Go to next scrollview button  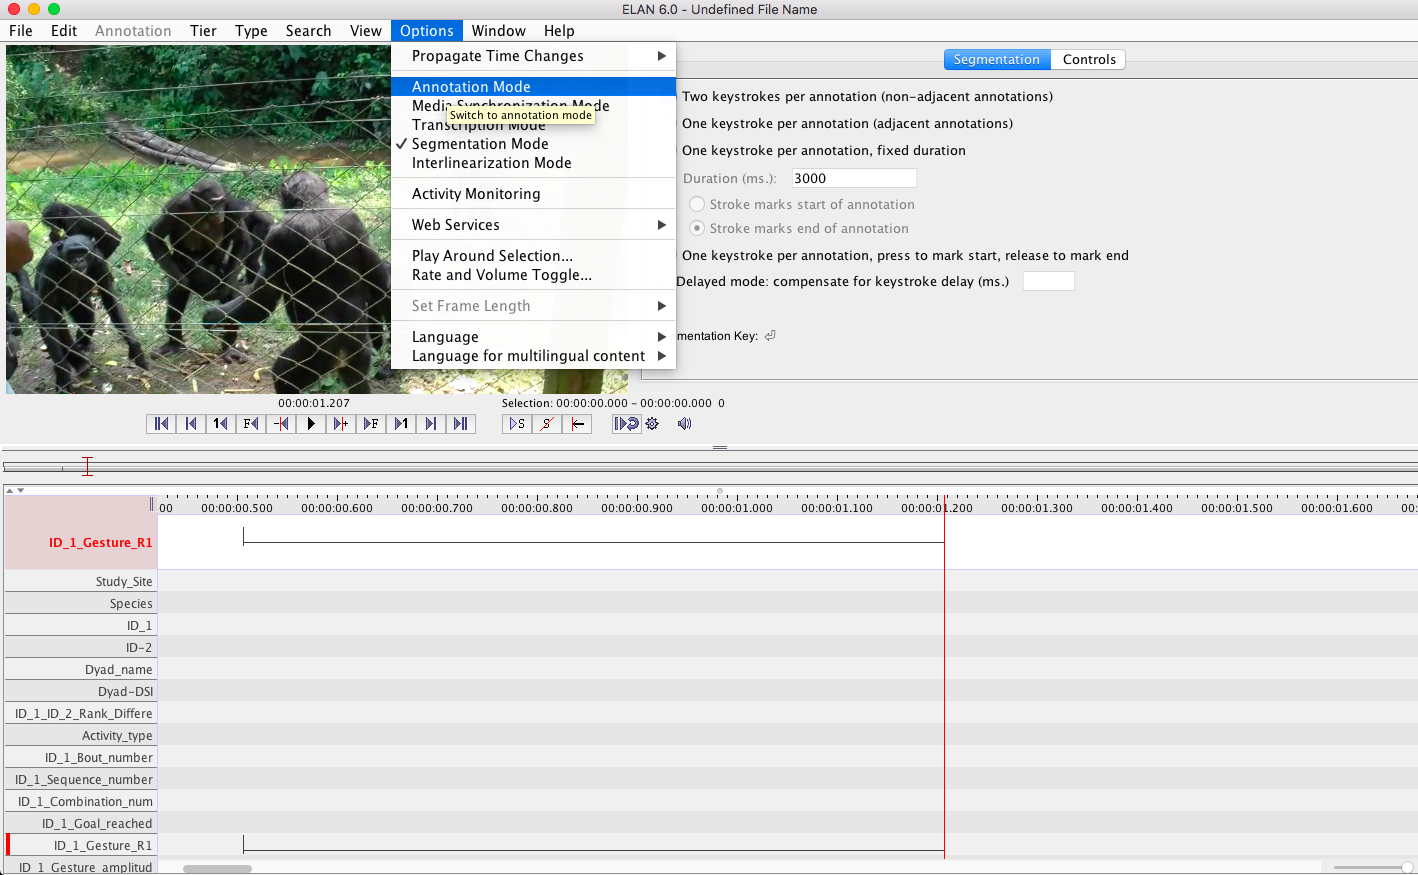431,424
